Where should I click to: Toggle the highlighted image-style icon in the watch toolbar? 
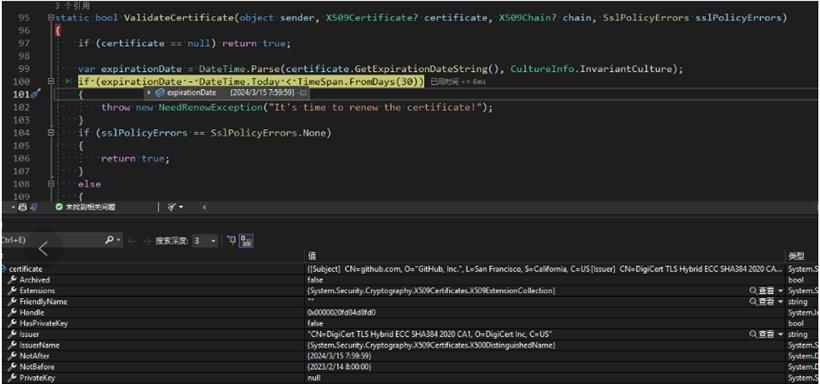click(246, 241)
